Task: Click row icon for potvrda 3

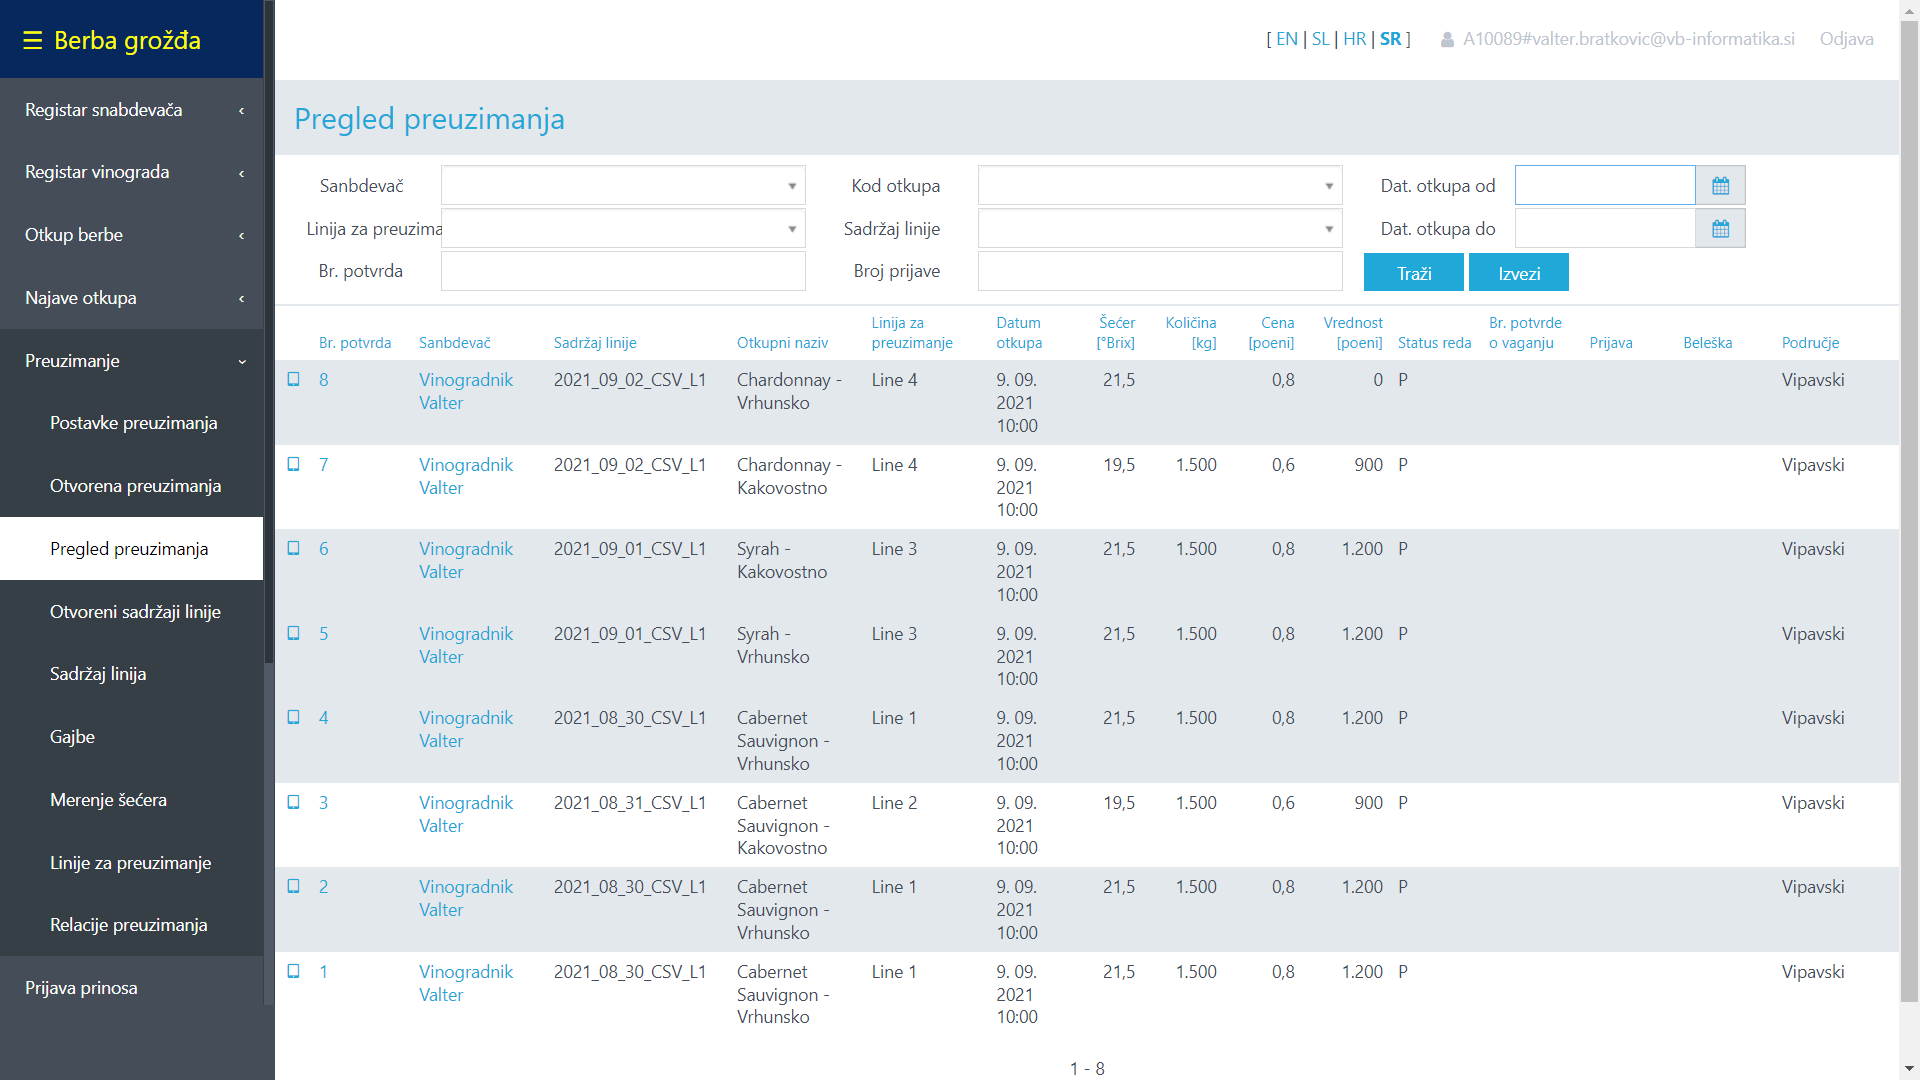Action: pos(294,802)
